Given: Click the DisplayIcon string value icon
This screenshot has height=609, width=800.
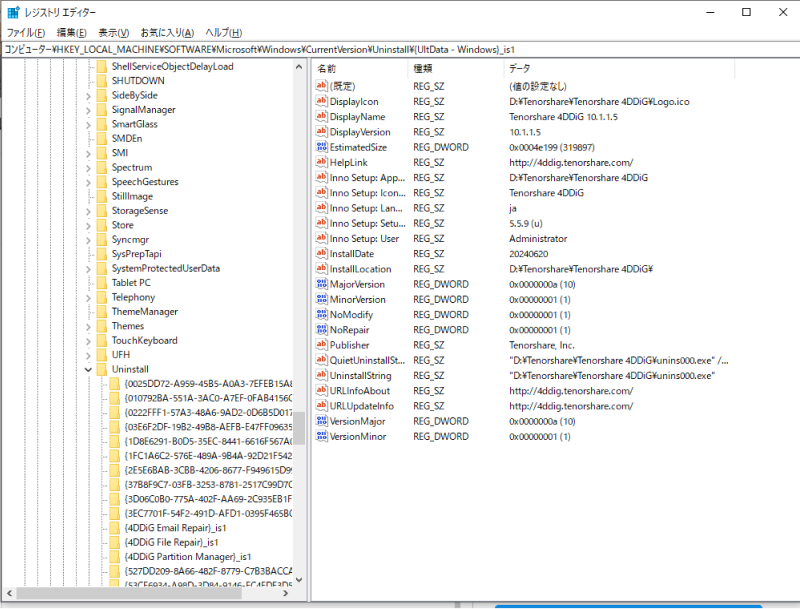Looking at the screenshot, I should pyautogui.click(x=321, y=101).
